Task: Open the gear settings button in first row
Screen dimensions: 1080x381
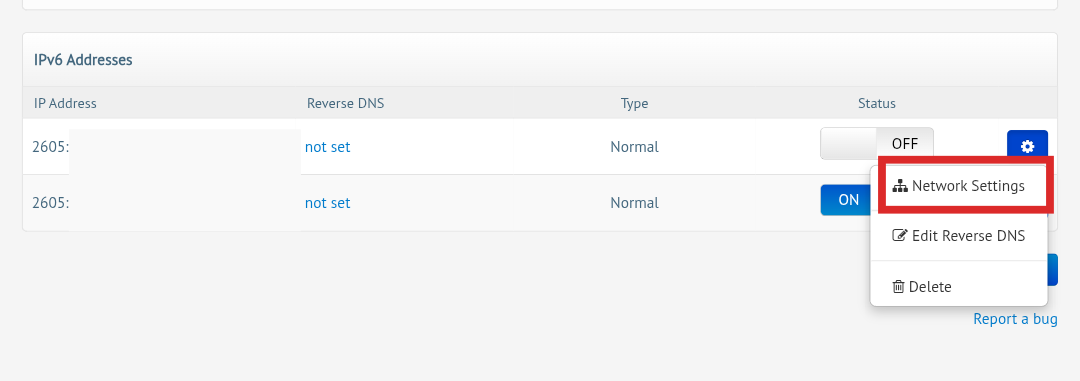Action: pyautogui.click(x=1027, y=146)
